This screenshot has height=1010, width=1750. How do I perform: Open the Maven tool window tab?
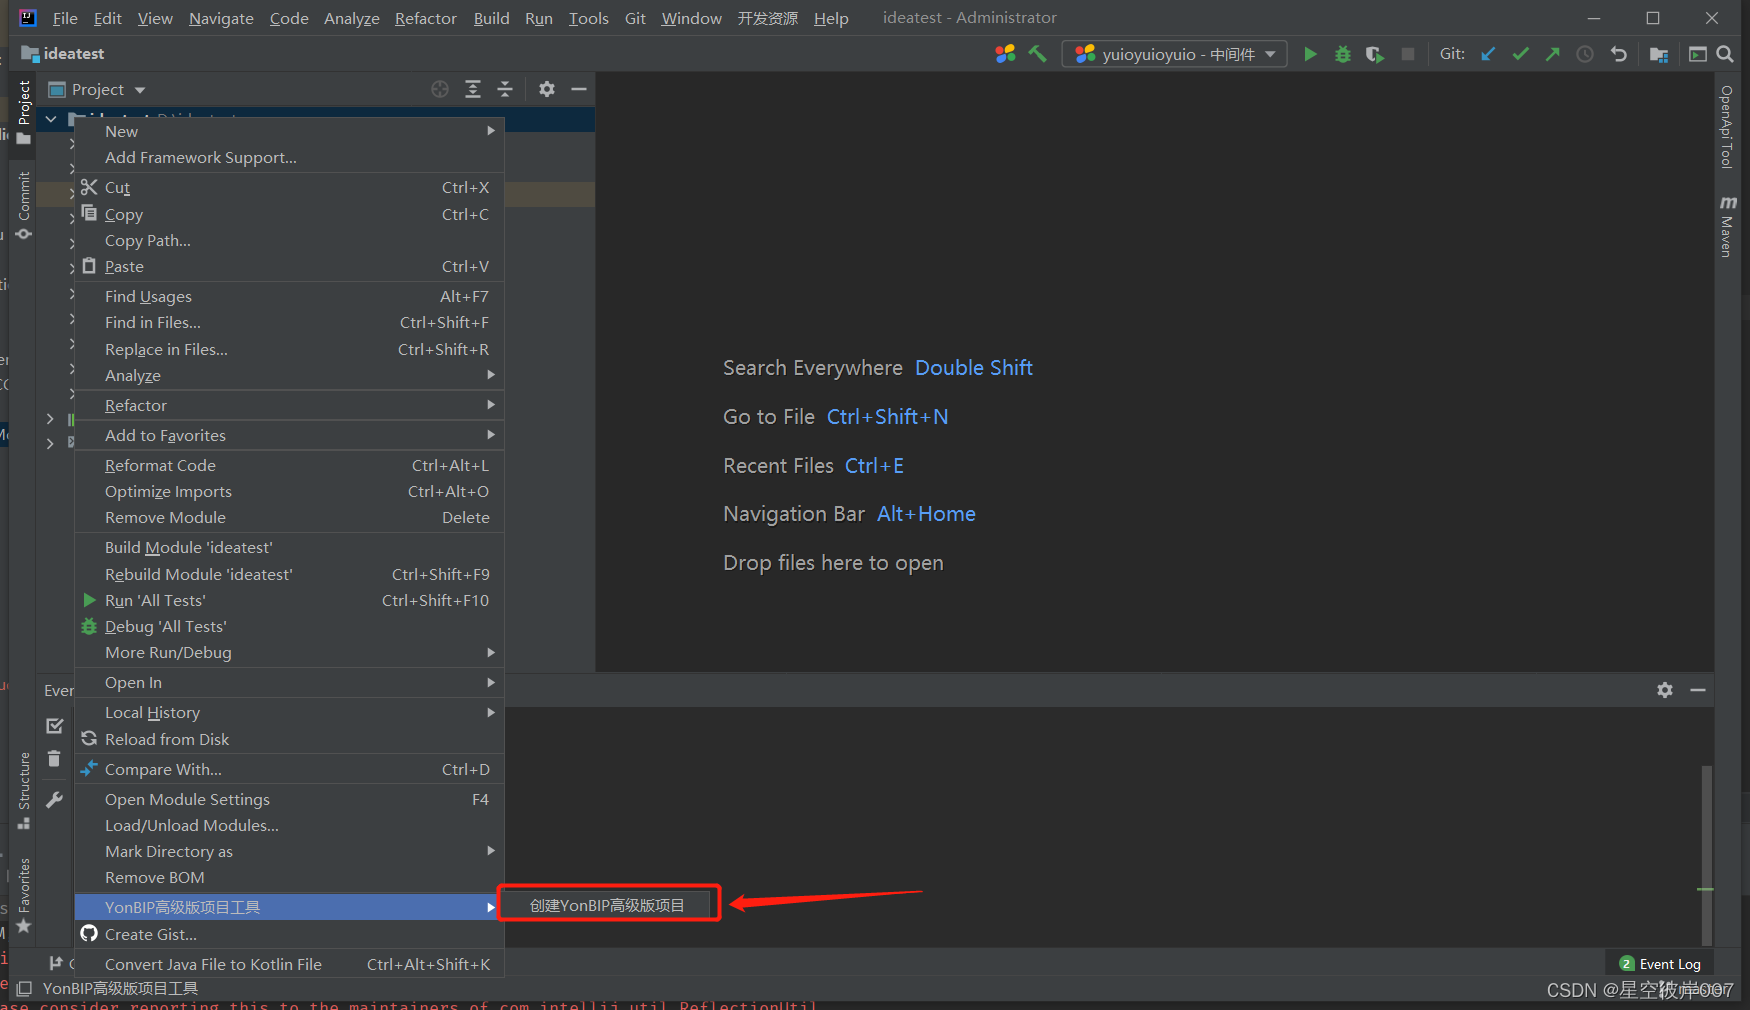(1727, 226)
